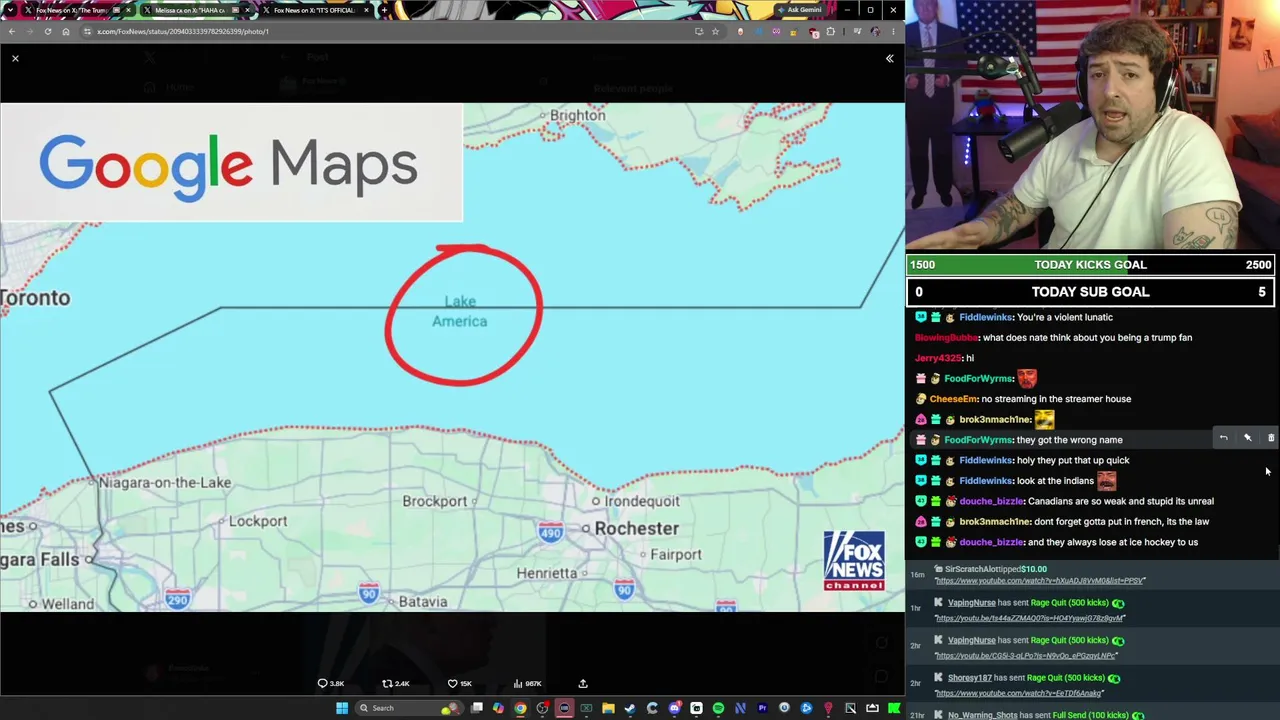Share the post using the upload icon

[x=583, y=684]
